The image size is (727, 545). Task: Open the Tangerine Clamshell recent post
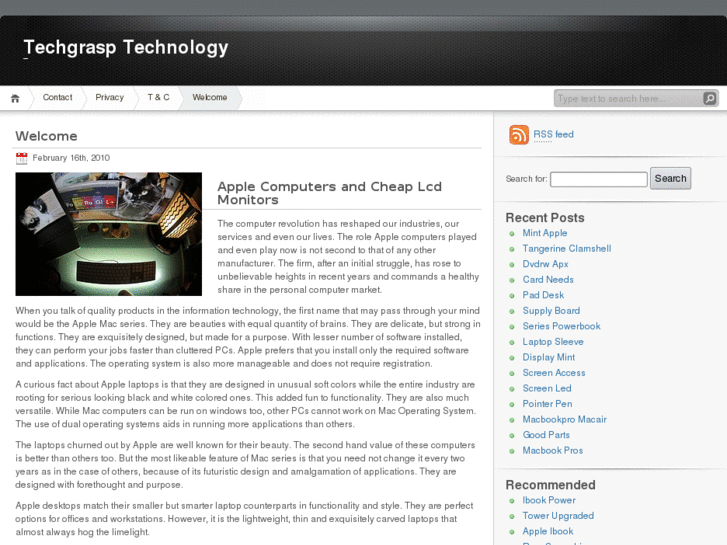567,249
